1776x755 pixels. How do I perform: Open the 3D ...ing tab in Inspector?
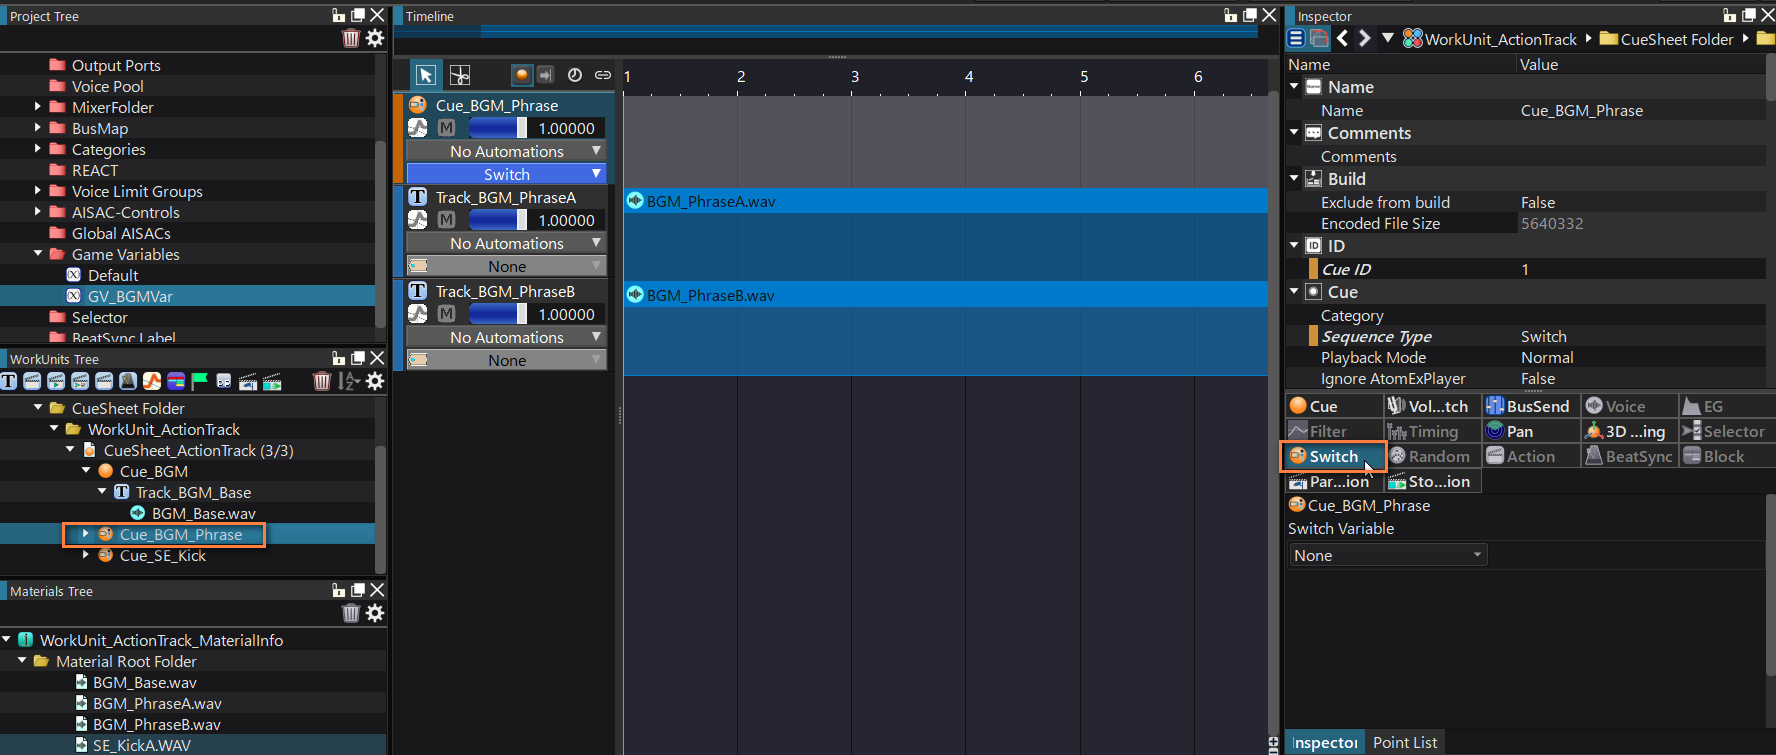1628,431
